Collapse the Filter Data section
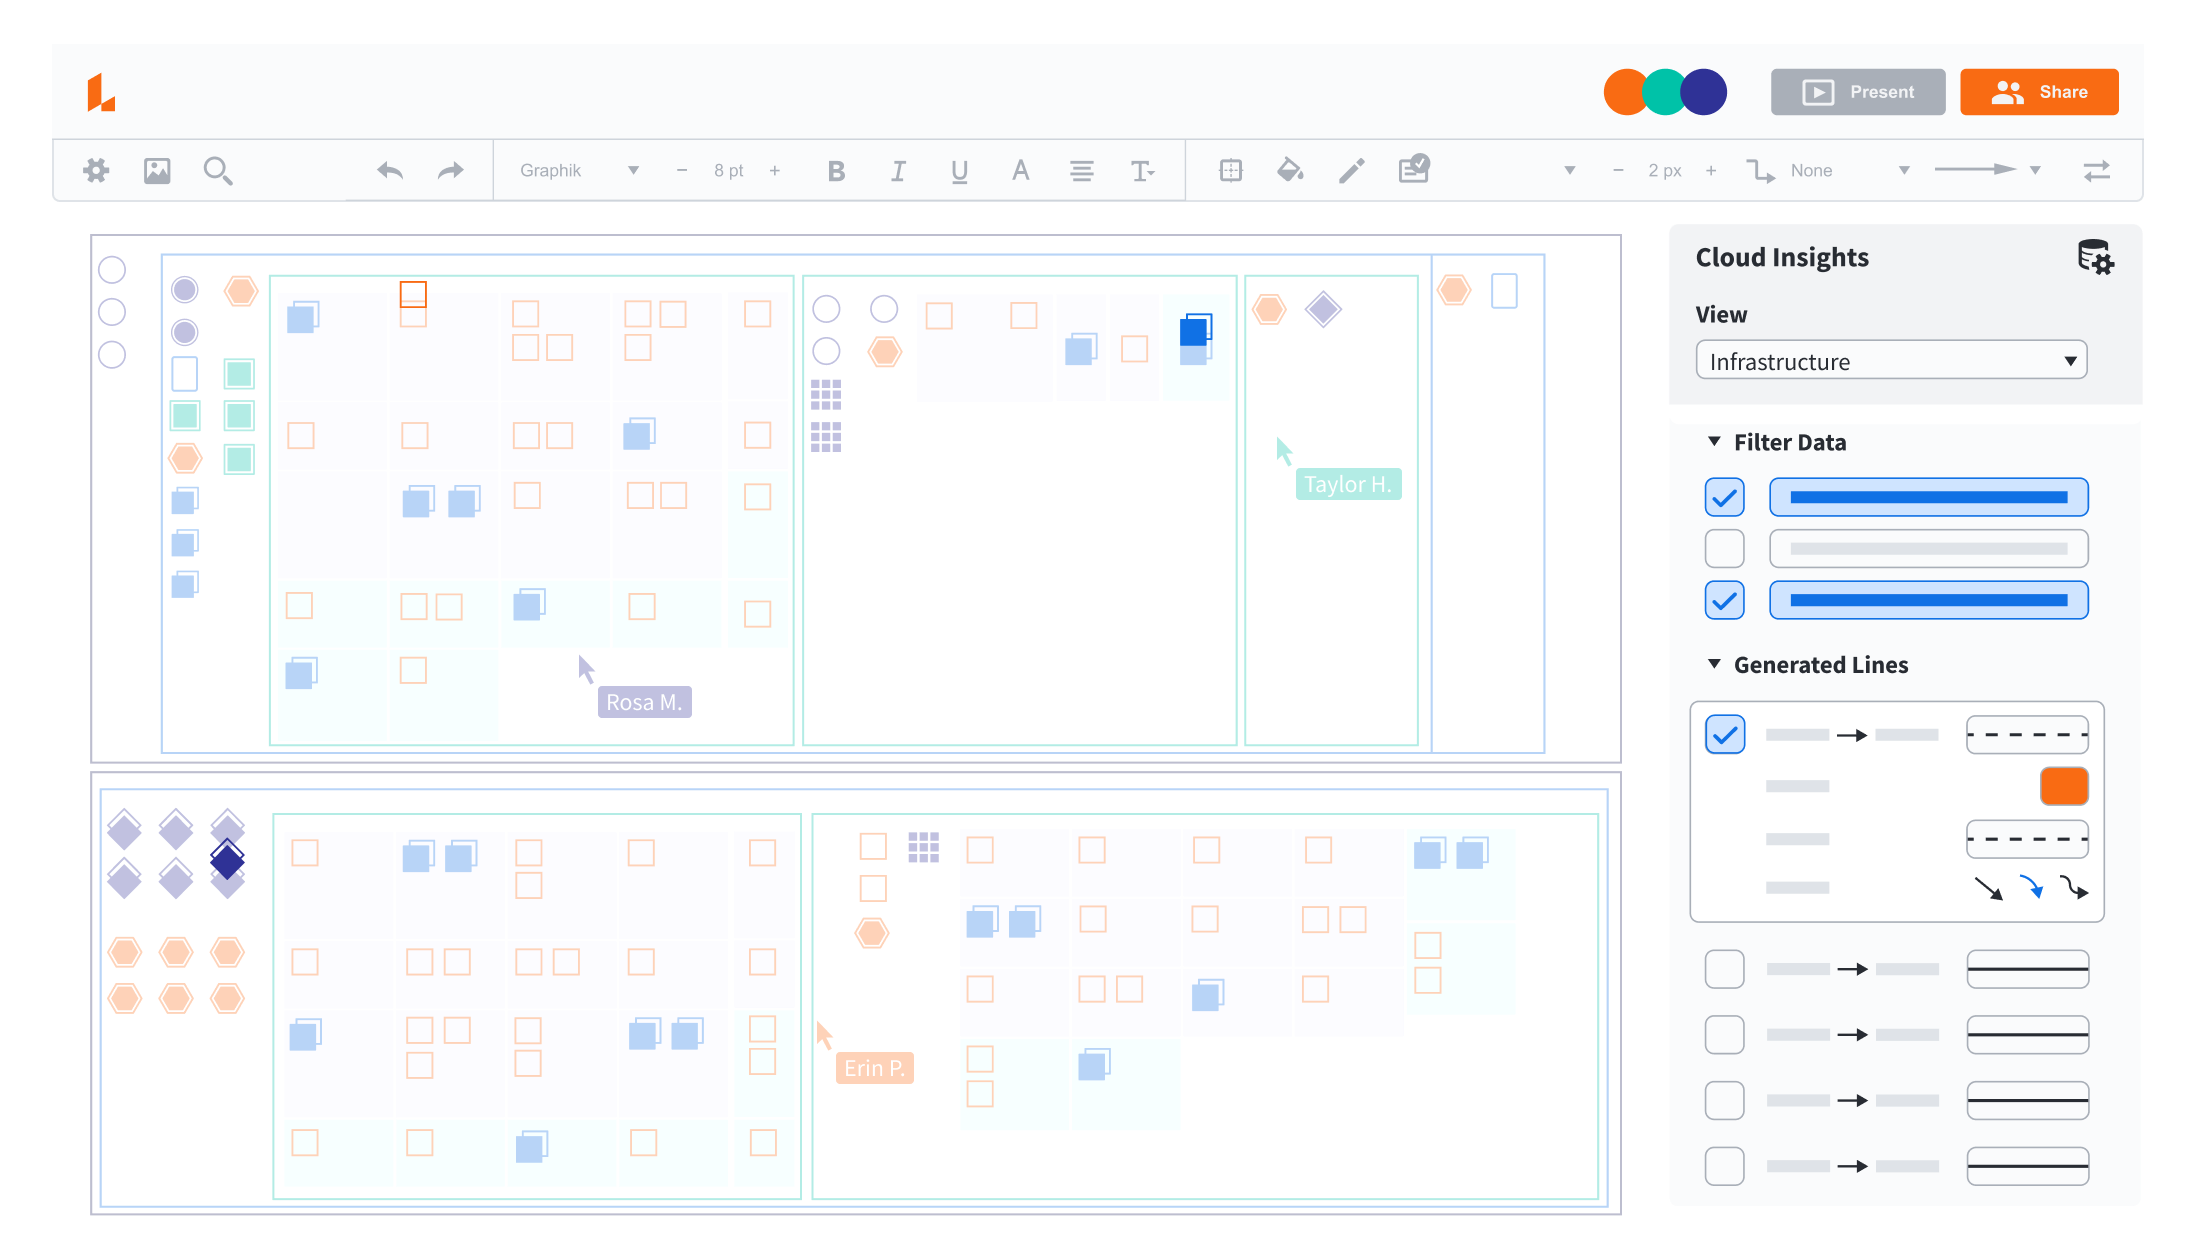The height and width of the screenshot is (1238, 2200). (x=1714, y=442)
